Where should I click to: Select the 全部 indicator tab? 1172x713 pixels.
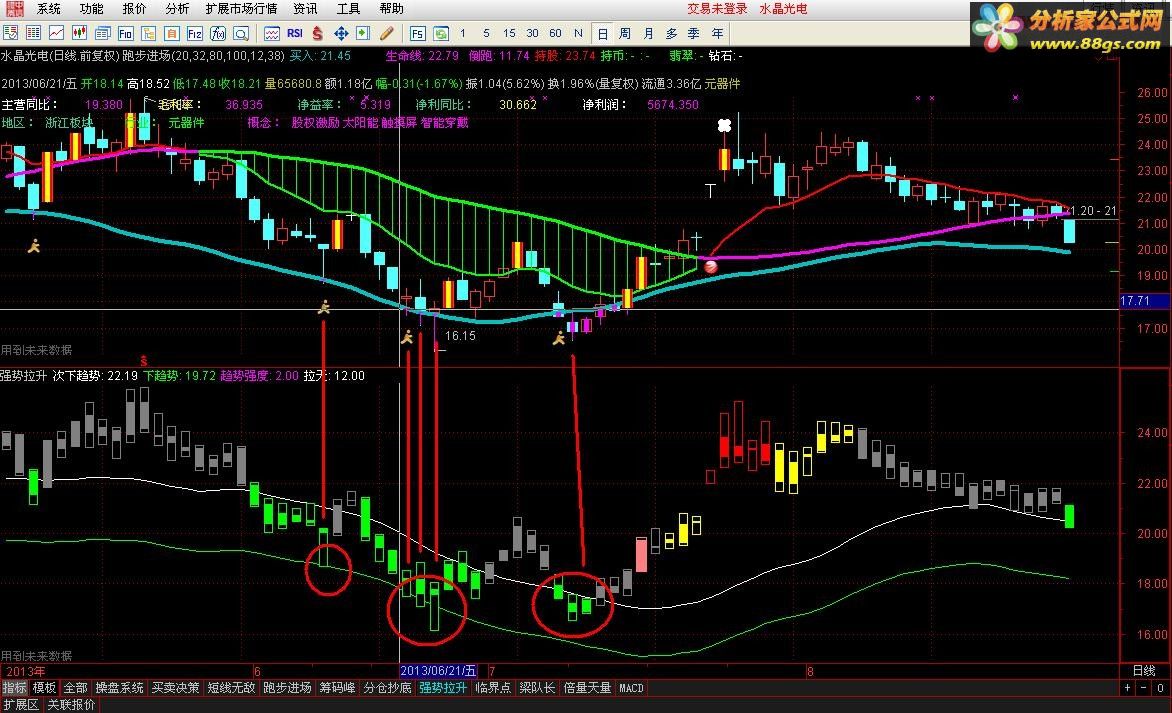click(75, 688)
